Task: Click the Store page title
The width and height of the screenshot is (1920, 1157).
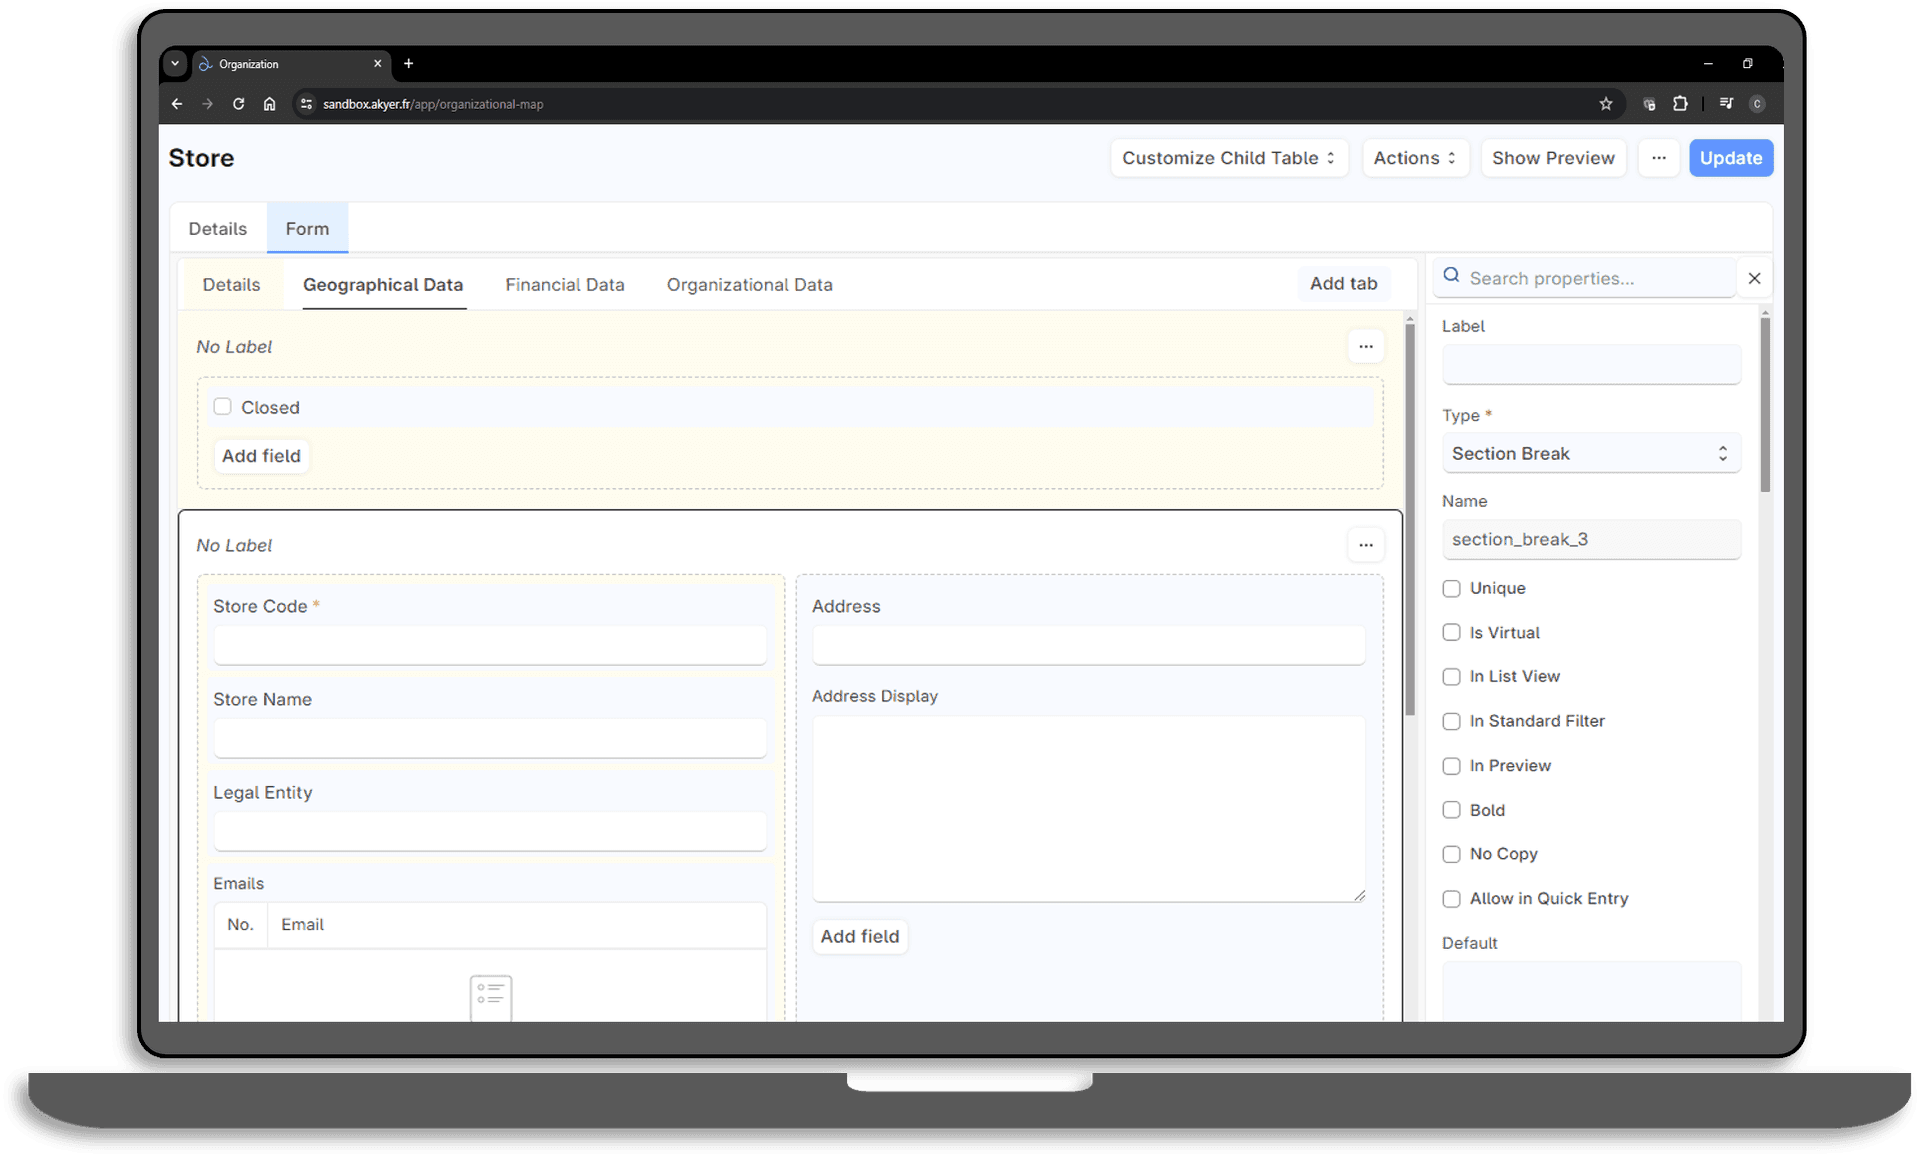Action: pos(201,158)
